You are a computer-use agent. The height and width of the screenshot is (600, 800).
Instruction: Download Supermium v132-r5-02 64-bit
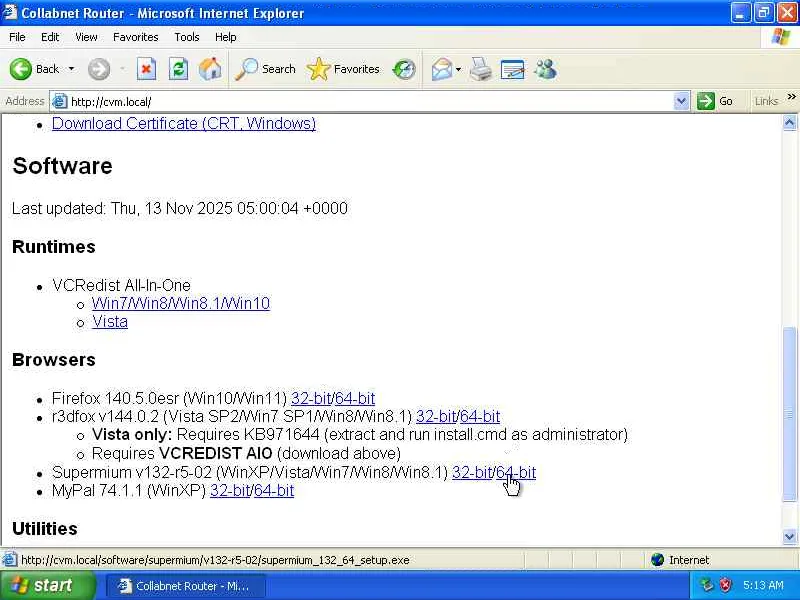coord(516,472)
